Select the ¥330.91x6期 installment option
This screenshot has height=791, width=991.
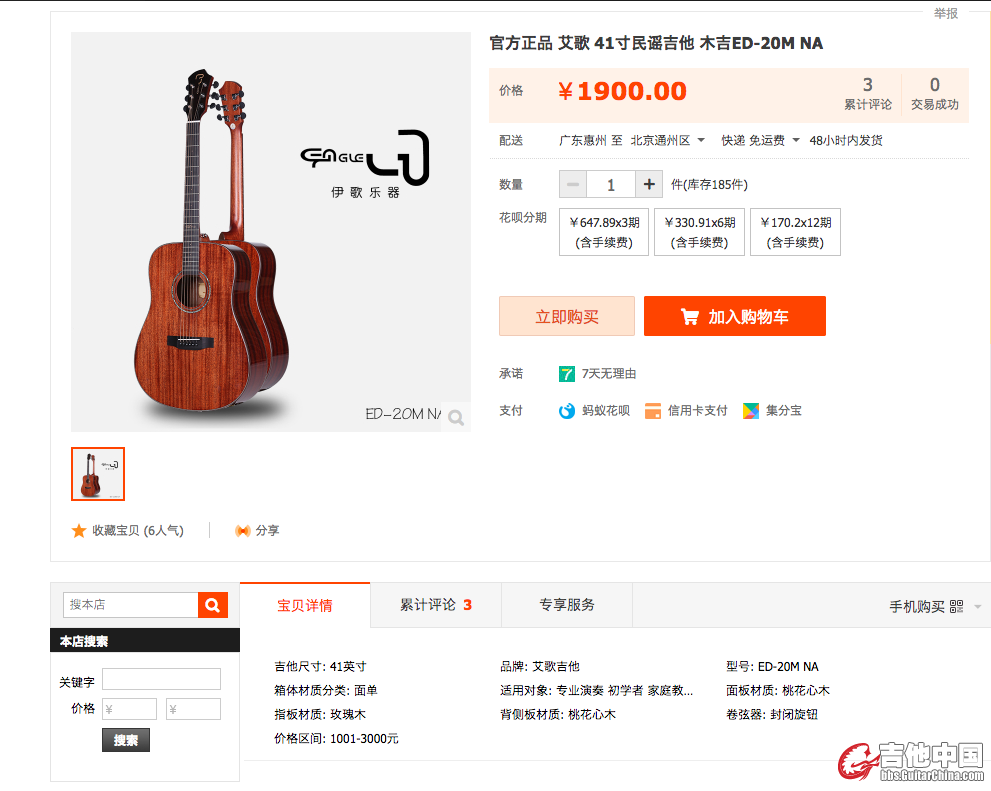[700, 232]
